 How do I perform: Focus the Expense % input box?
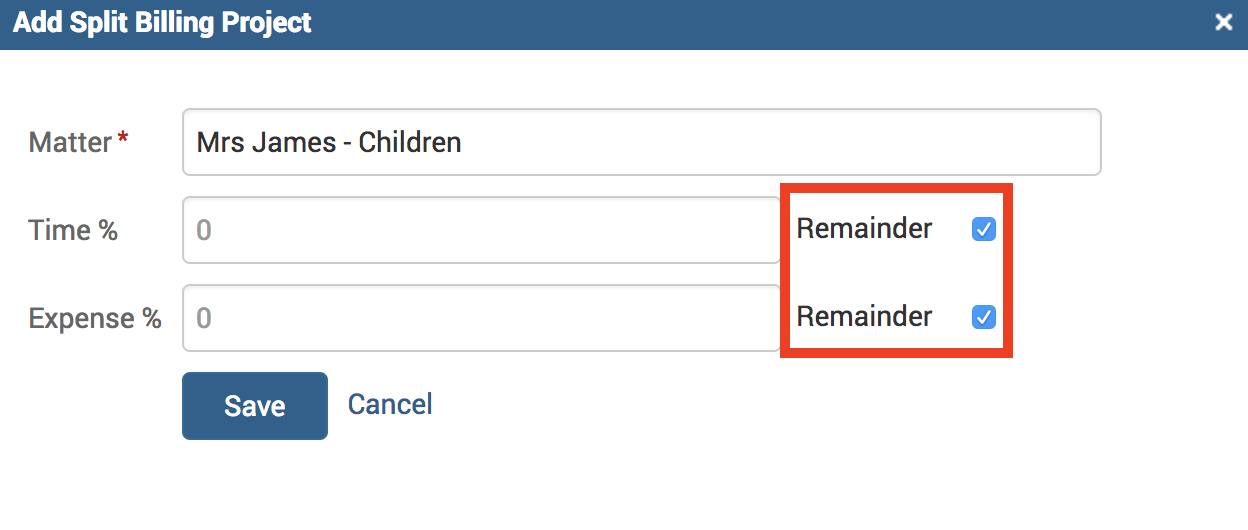[481, 318]
